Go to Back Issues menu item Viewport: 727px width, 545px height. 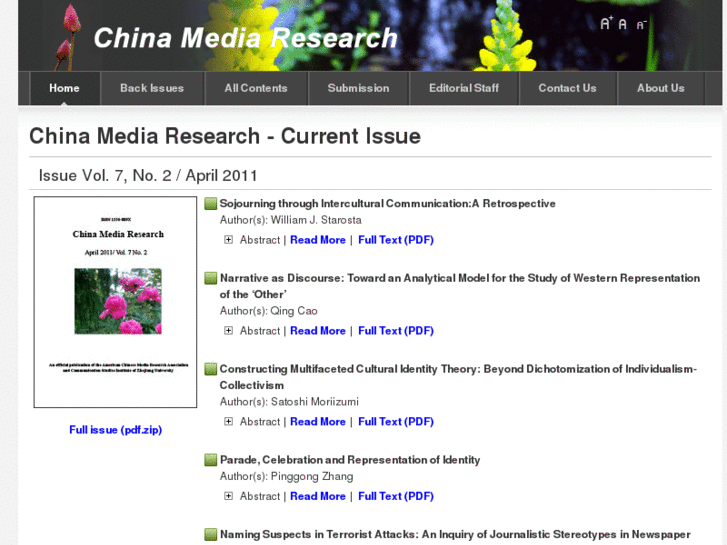click(152, 88)
